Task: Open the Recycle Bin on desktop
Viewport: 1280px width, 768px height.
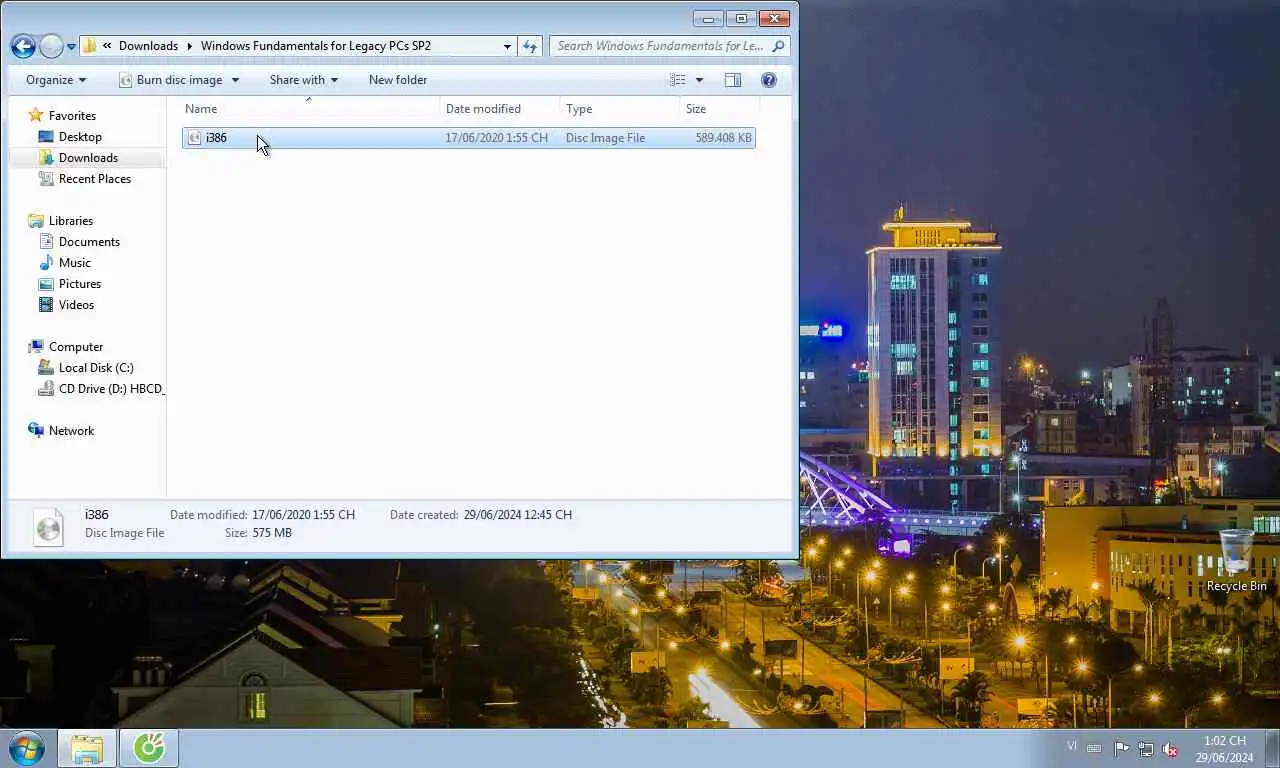Action: [x=1236, y=562]
